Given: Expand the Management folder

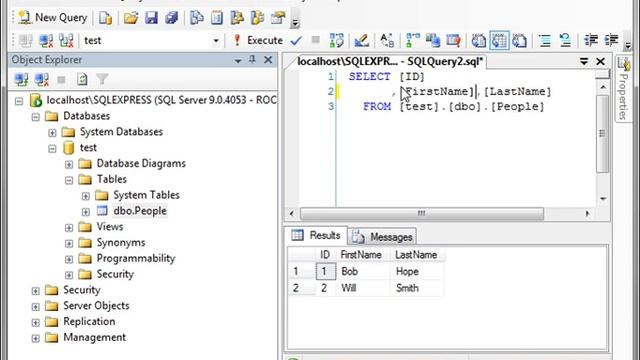Looking at the screenshot, I should 36,338.
